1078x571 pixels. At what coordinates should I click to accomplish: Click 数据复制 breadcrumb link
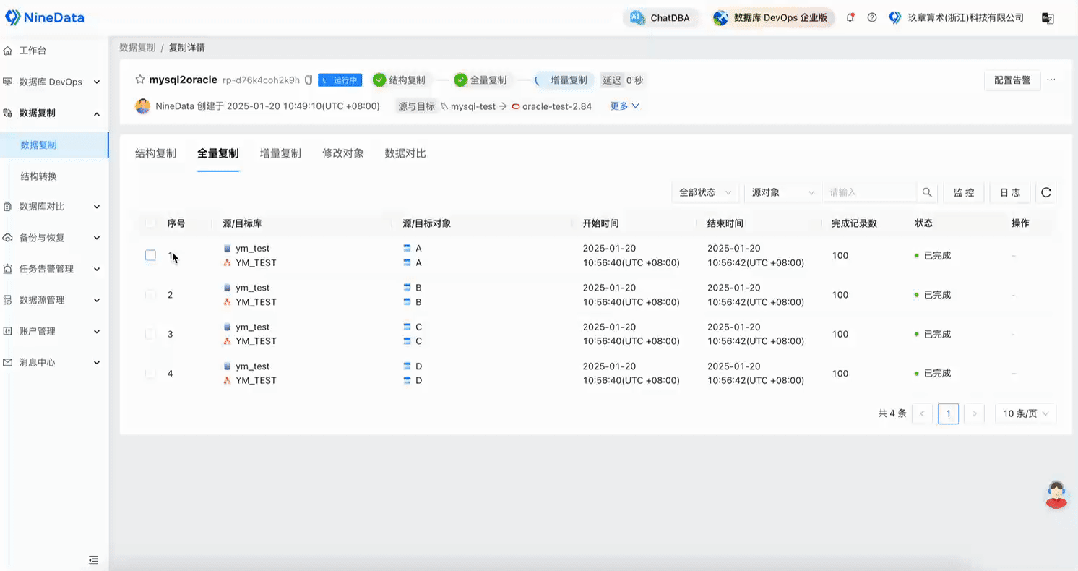[x=137, y=47]
